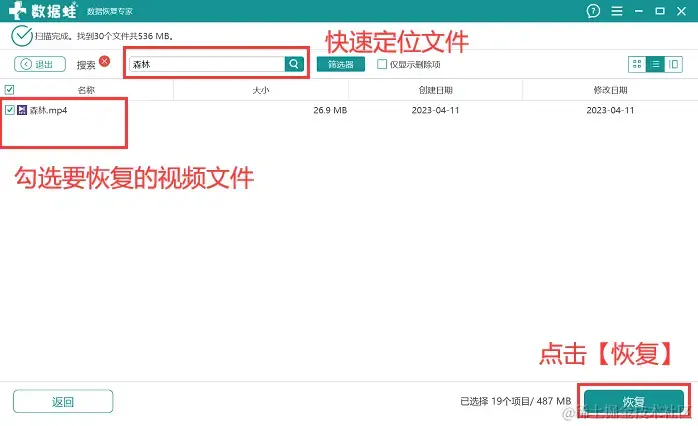Click the created date 2023-04-11 cell
The height and width of the screenshot is (426, 698).
[x=435, y=110]
